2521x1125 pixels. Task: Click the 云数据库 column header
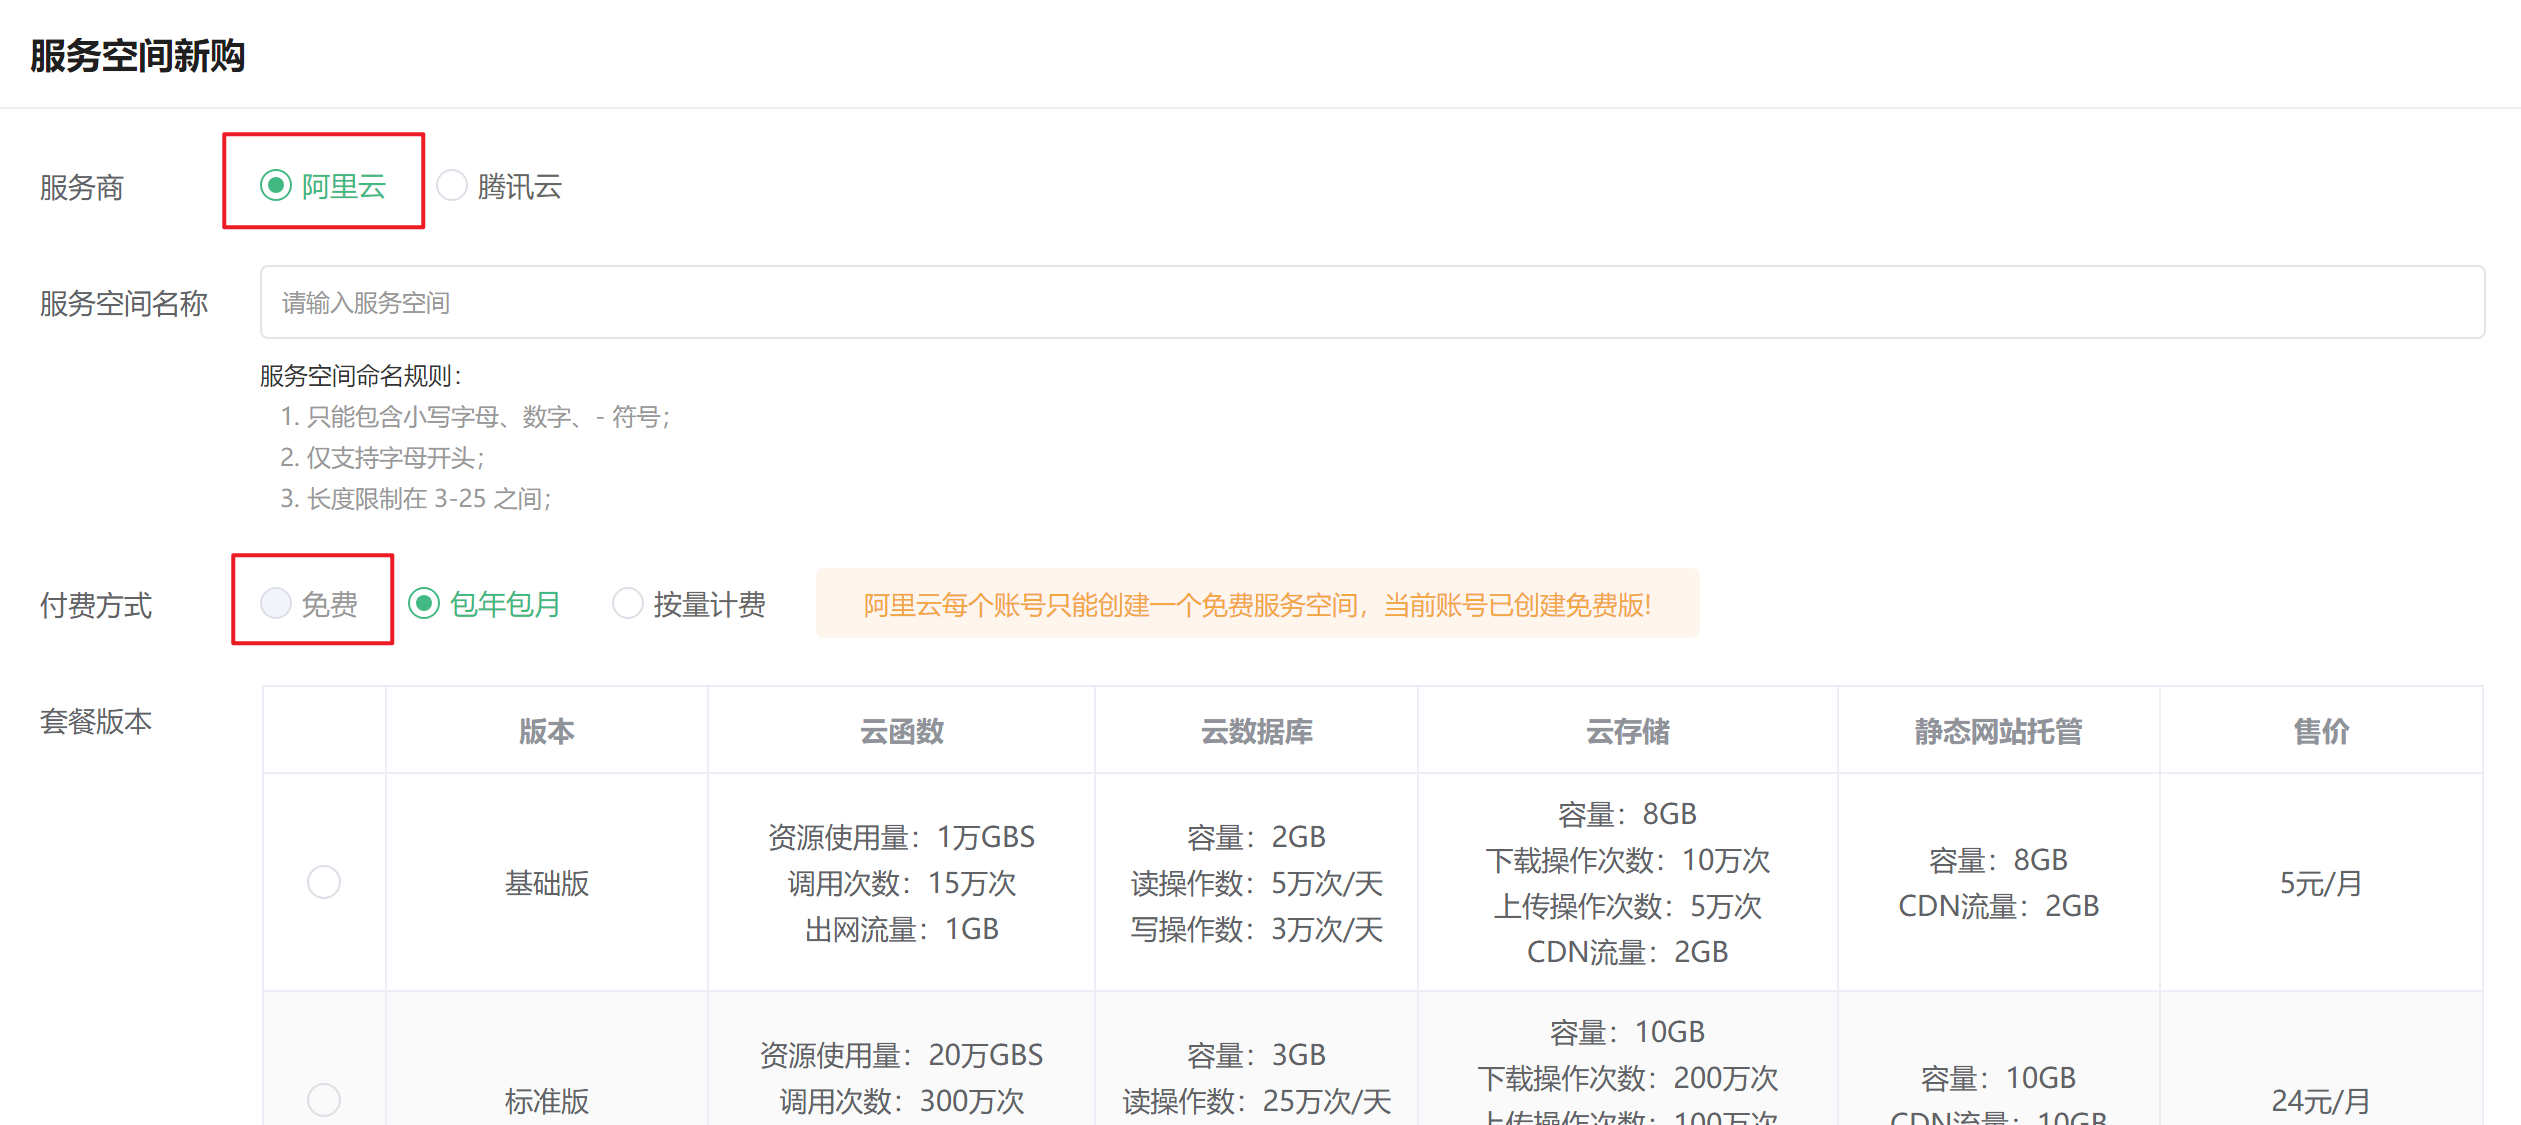(x=1256, y=731)
